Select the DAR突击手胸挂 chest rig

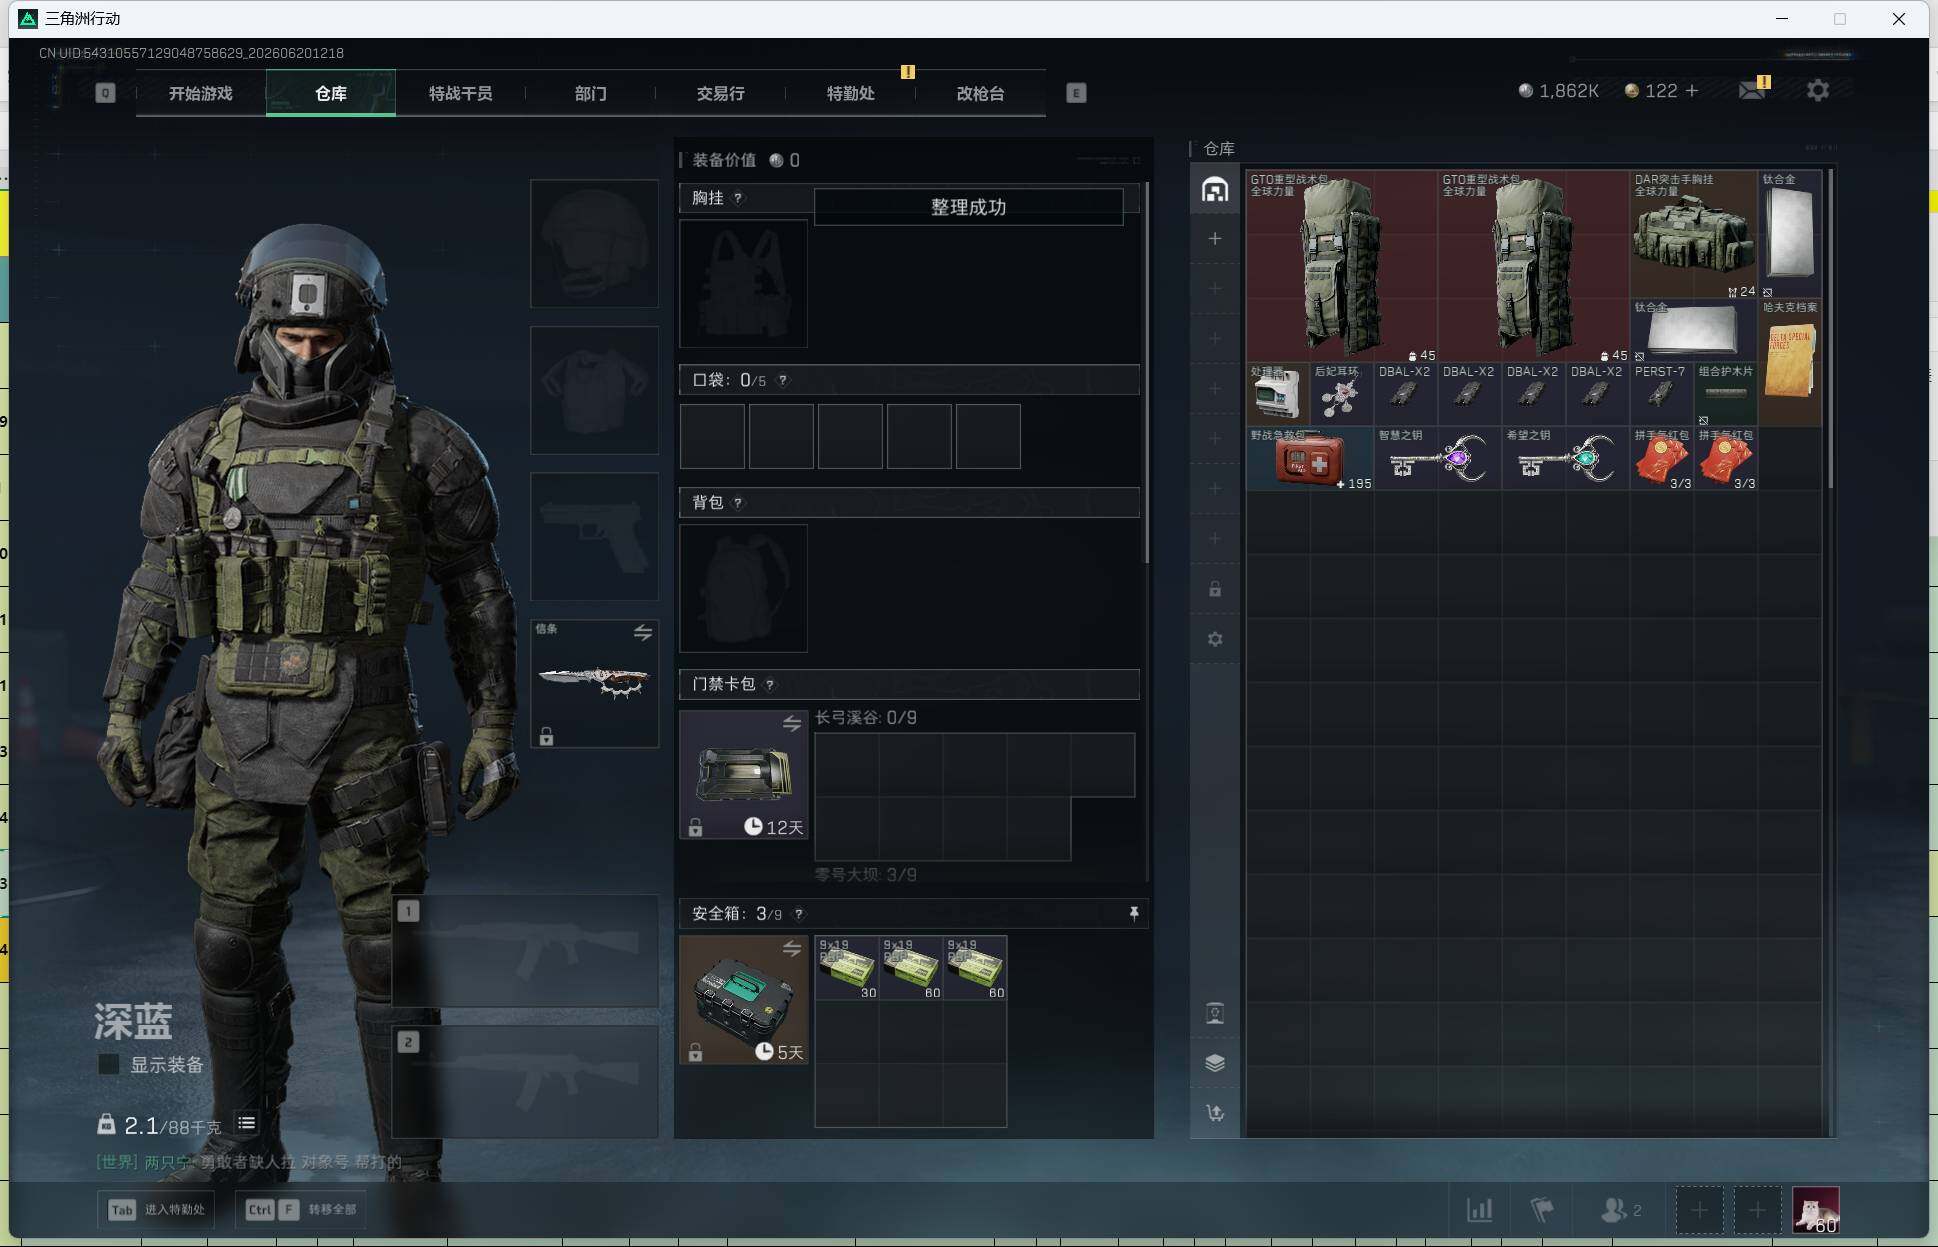1693,234
